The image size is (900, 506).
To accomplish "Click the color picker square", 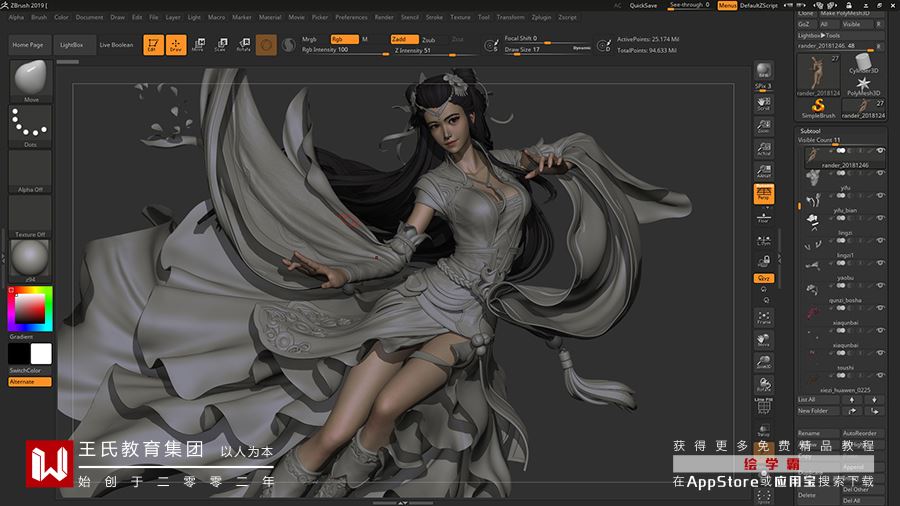I will click(30, 309).
